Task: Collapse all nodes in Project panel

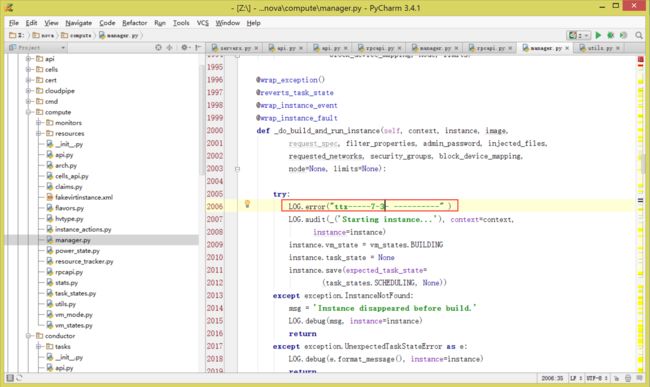Action: pos(170,48)
